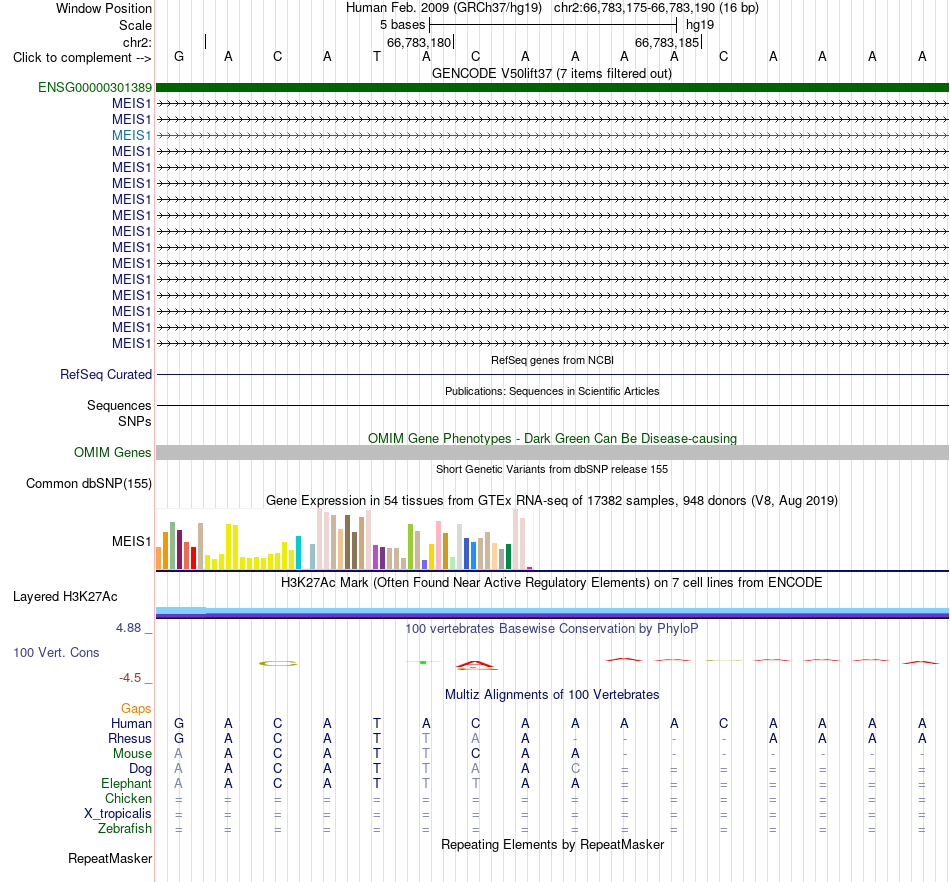Open the 'Gene Expression in 54 tissues from GTEx' title

[552, 501]
